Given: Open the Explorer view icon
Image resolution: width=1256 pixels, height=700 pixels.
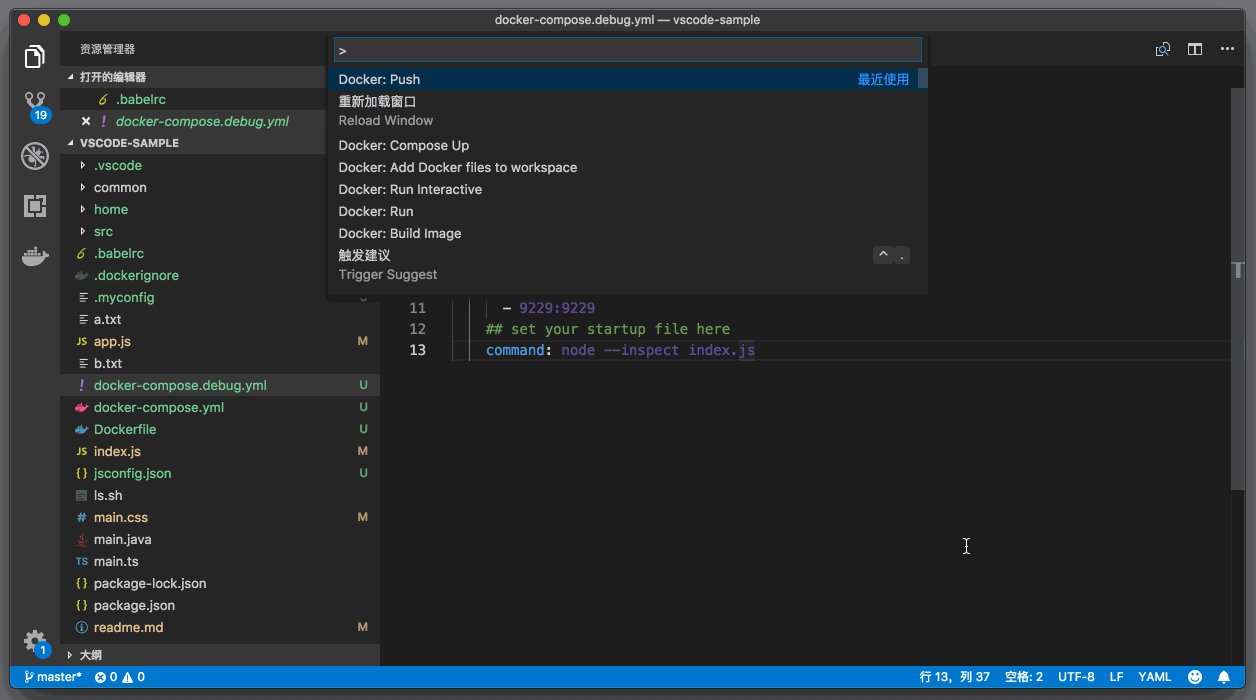Looking at the screenshot, I should tap(35, 56).
